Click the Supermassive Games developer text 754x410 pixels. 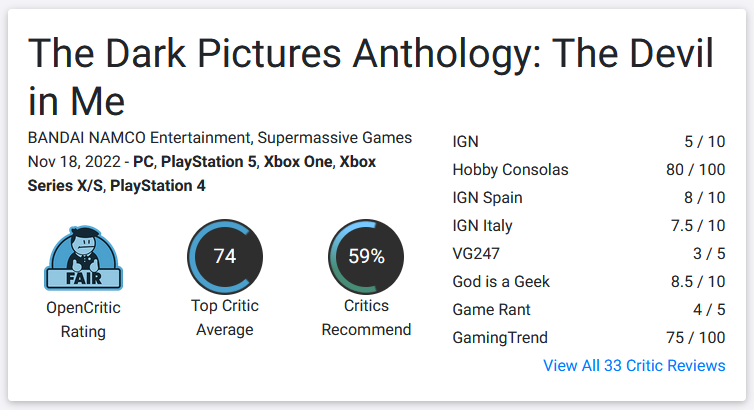pyautogui.click(x=335, y=138)
